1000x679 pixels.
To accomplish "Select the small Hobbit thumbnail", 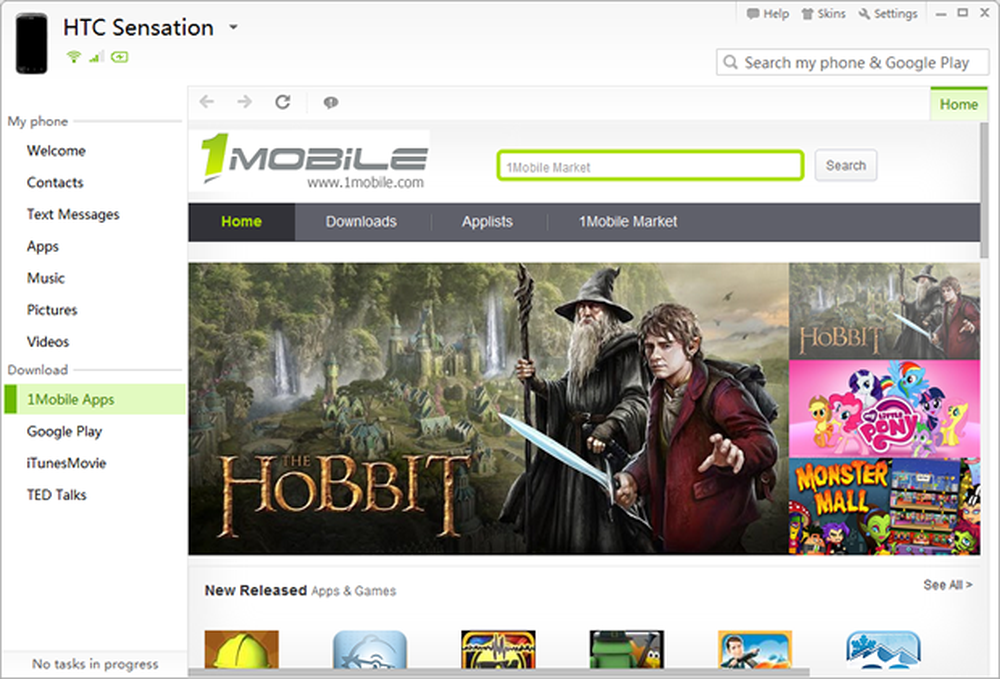I will click(x=884, y=311).
